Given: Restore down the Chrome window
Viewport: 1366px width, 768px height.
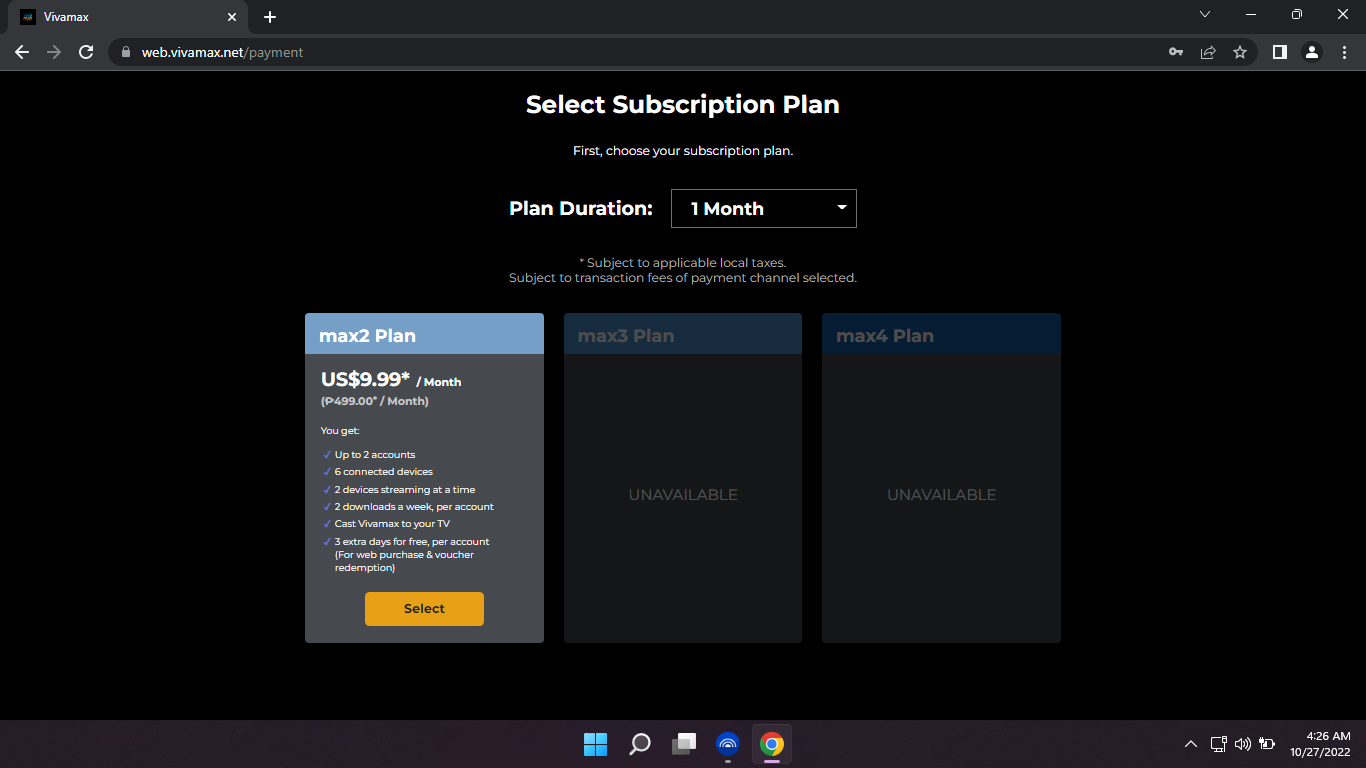Looking at the screenshot, I should (1297, 14).
